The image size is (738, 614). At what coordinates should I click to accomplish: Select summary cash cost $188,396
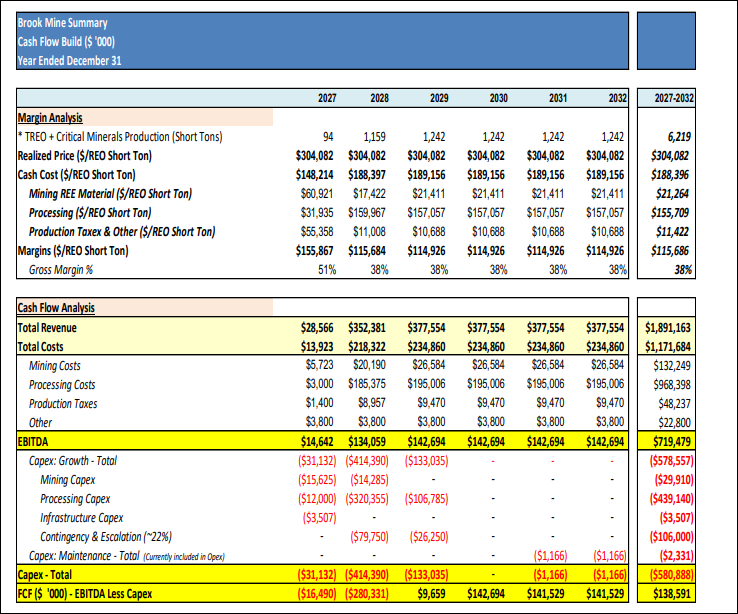[x=670, y=175]
